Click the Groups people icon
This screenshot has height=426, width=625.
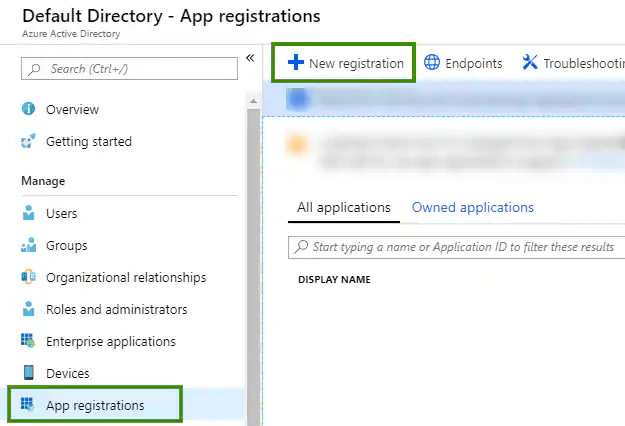click(x=28, y=245)
